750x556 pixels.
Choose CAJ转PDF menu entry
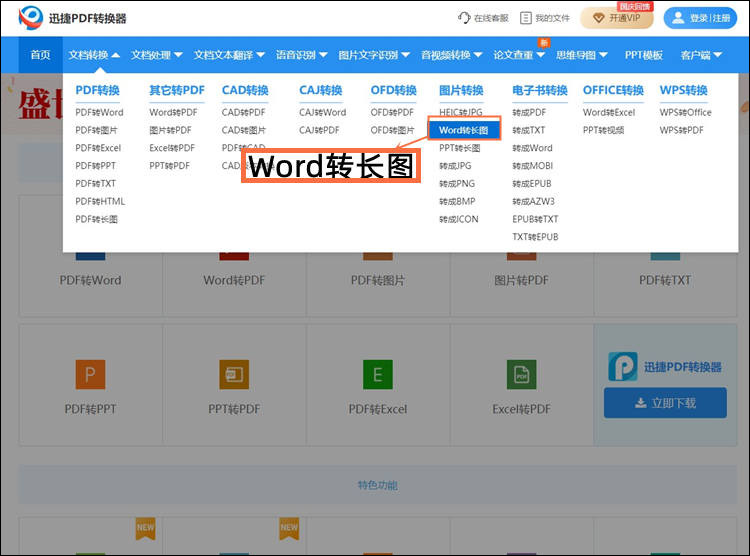click(319, 130)
